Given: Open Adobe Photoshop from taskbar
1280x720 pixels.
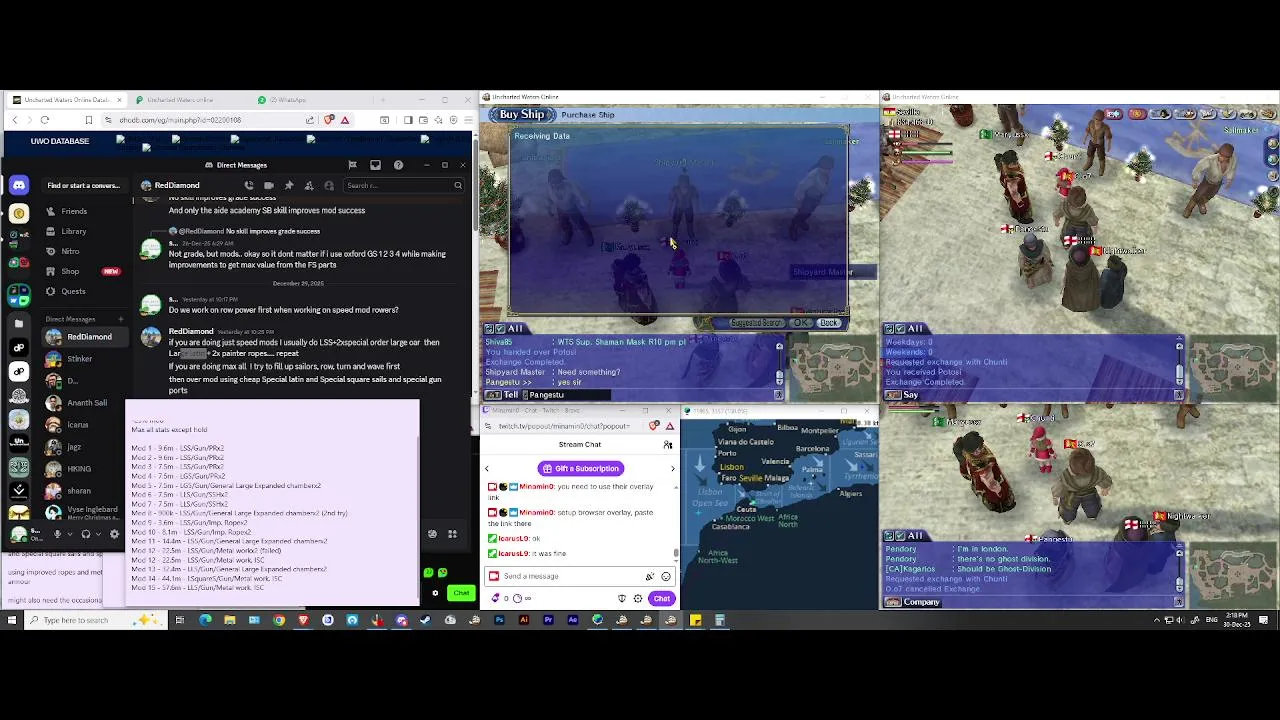Looking at the screenshot, I should click(x=499, y=620).
